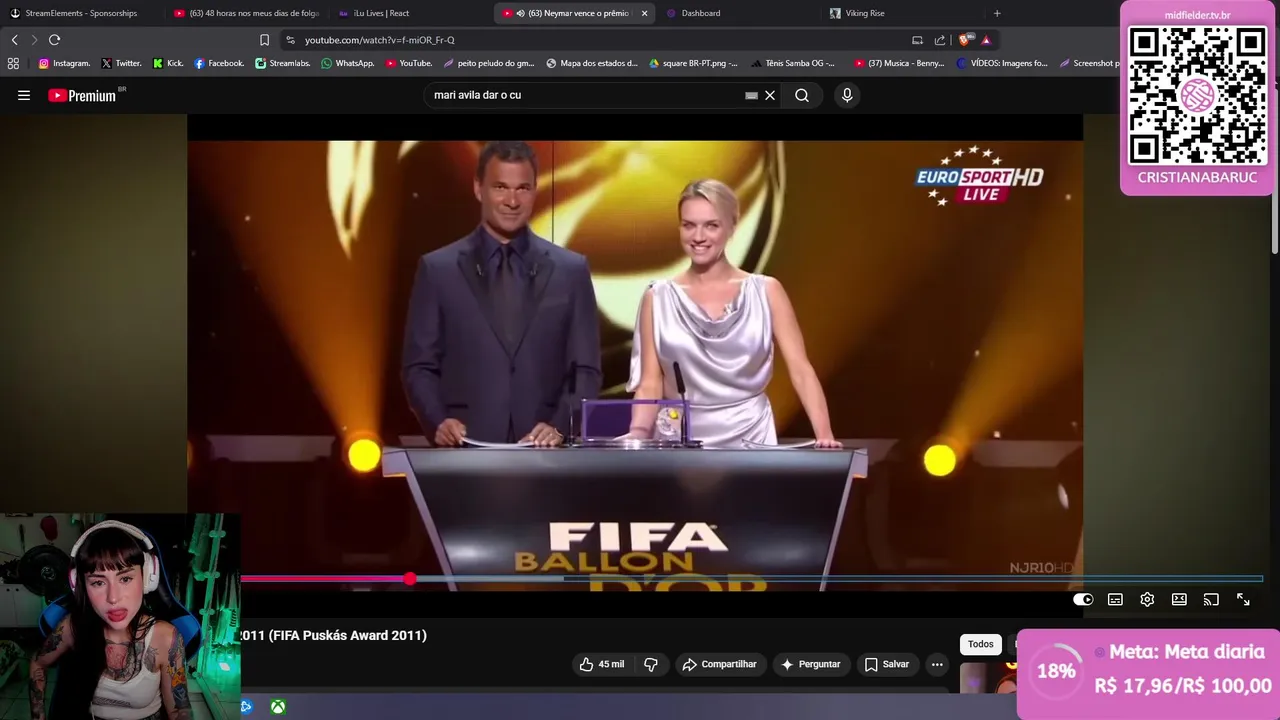The image size is (1280, 720).
Task: Open YouTube guide hamburger menu
Action: click(24, 95)
